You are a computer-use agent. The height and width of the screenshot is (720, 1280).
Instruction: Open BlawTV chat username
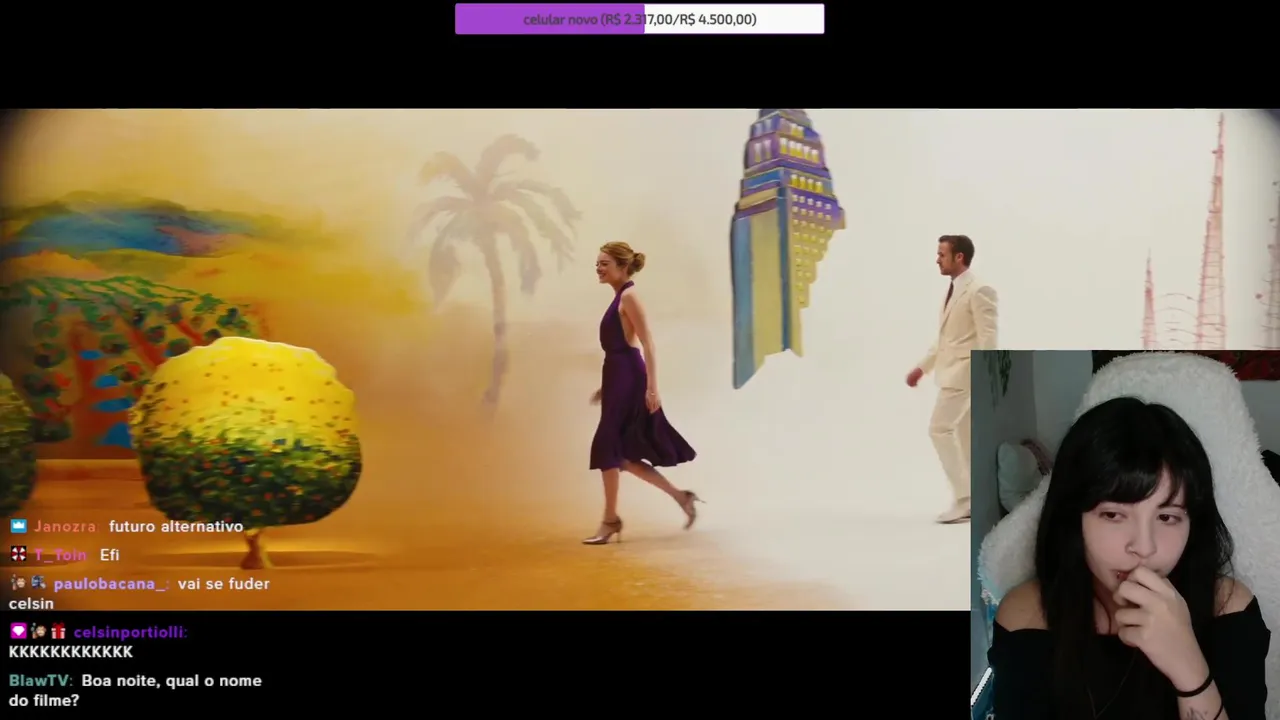(41, 681)
